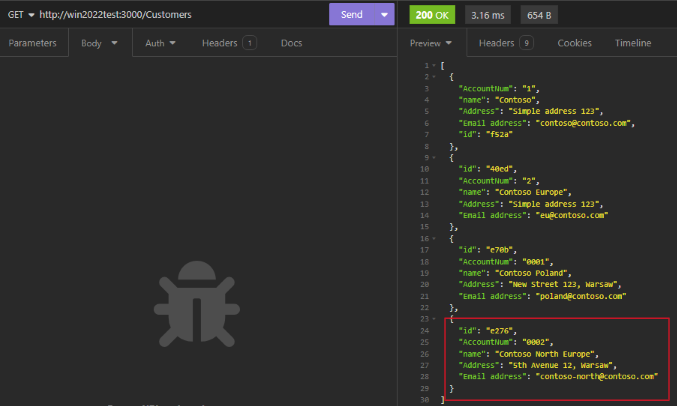Switch to the Parameters tab
This screenshot has height=406, width=677.
[33, 43]
